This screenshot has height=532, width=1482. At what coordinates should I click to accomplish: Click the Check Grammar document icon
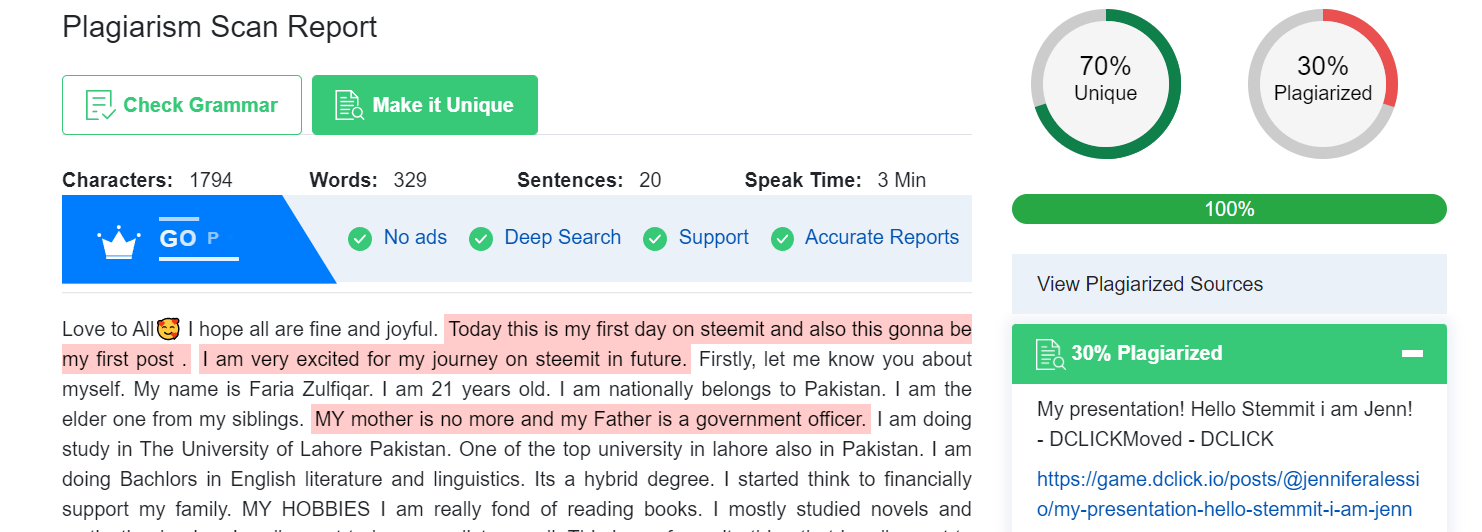coord(101,105)
